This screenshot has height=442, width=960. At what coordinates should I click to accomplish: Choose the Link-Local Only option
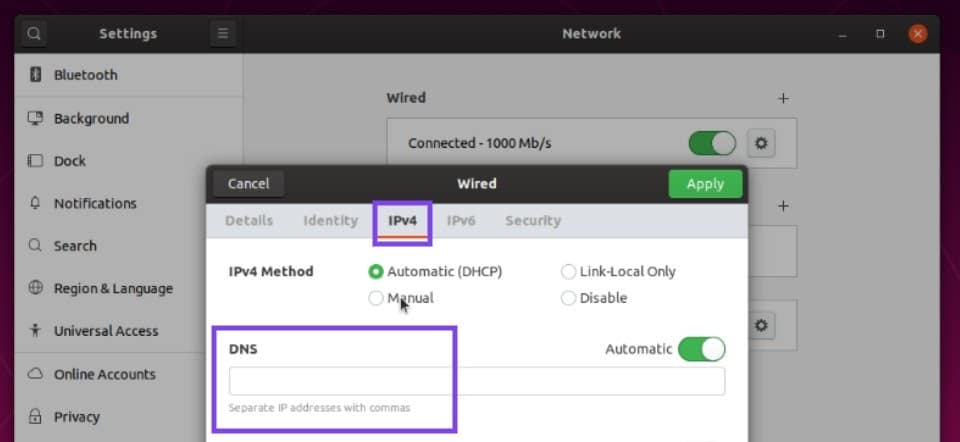coord(569,271)
